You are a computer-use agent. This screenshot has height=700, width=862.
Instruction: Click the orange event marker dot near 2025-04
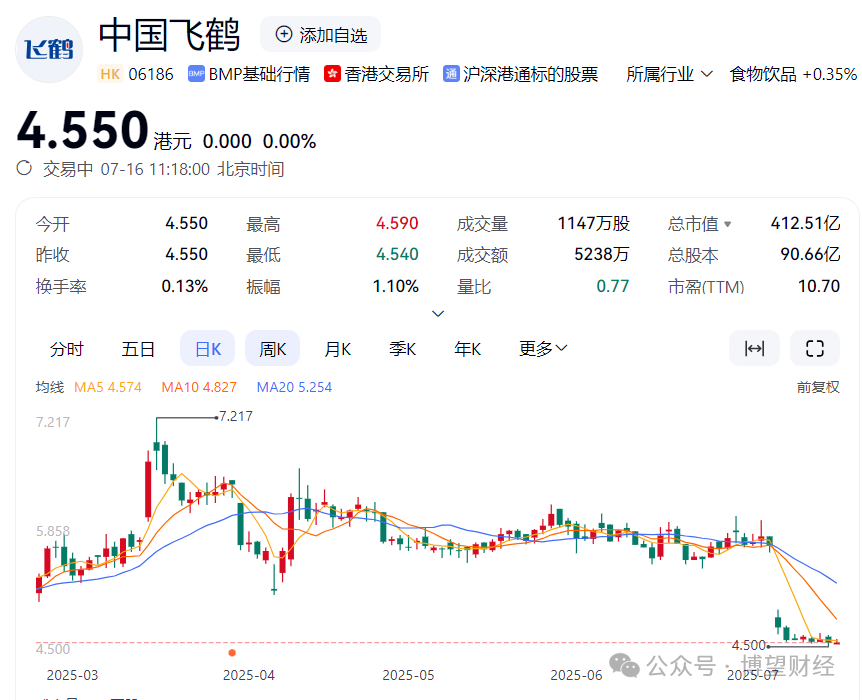point(232,653)
